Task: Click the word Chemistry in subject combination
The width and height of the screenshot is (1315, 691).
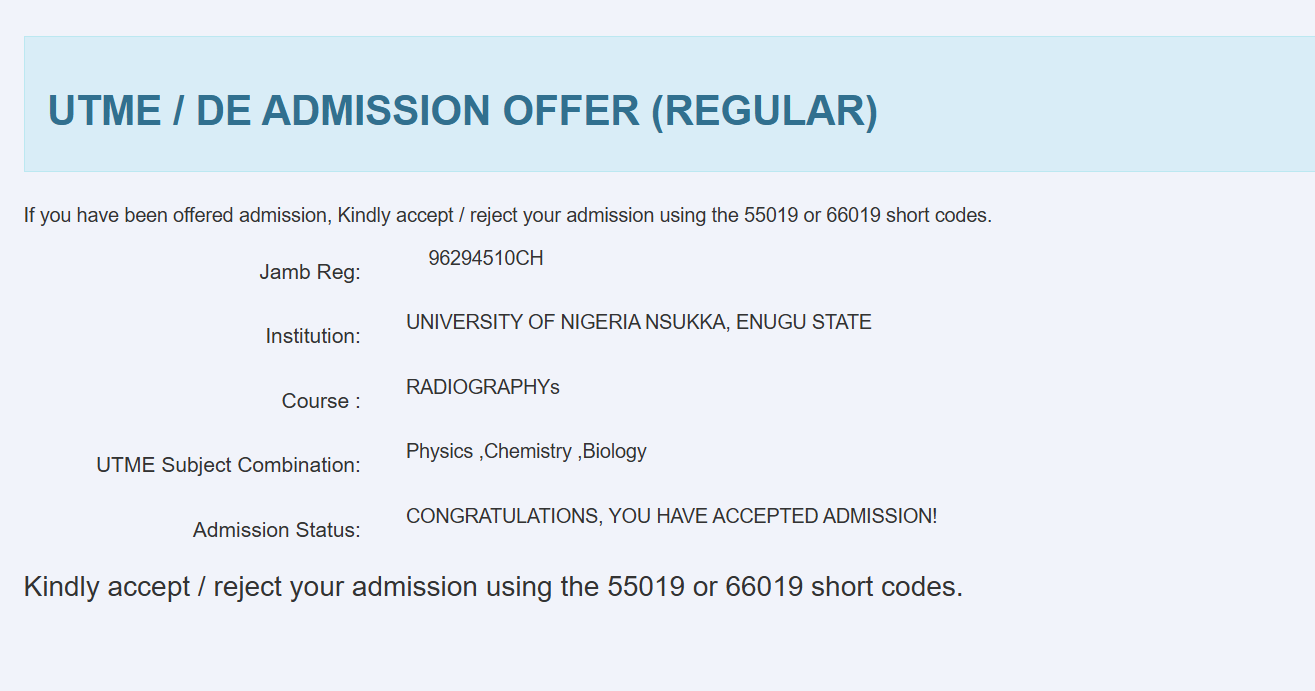Action: tap(528, 451)
